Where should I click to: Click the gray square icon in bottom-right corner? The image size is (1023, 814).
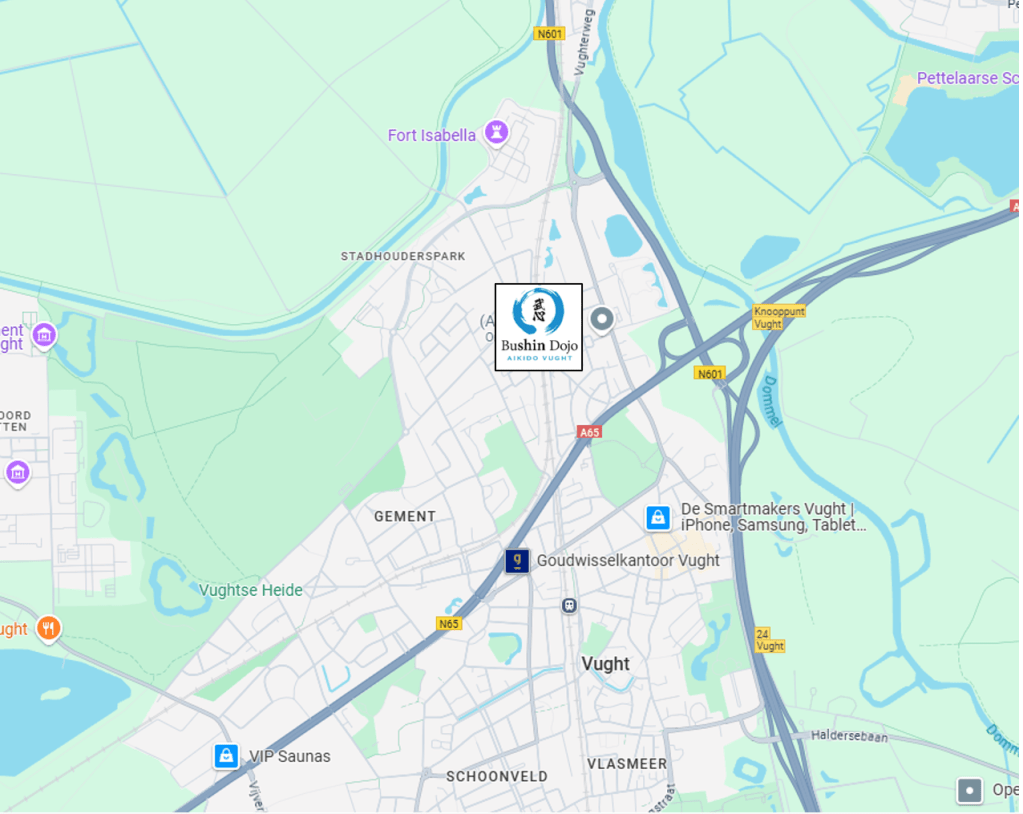[970, 791]
